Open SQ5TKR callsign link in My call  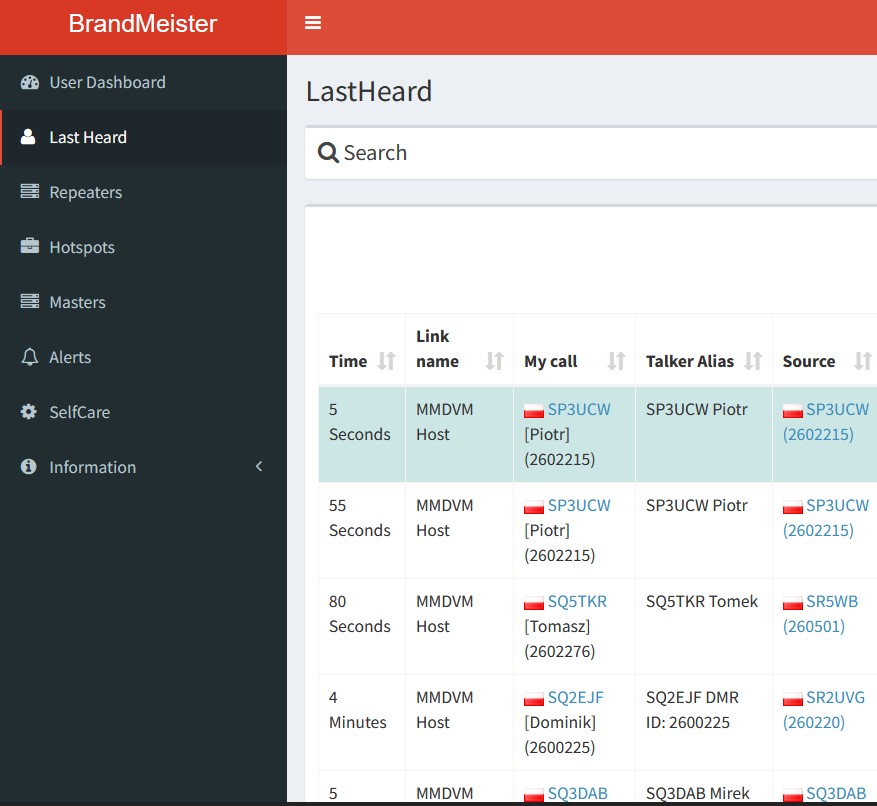tap(577, 601)
